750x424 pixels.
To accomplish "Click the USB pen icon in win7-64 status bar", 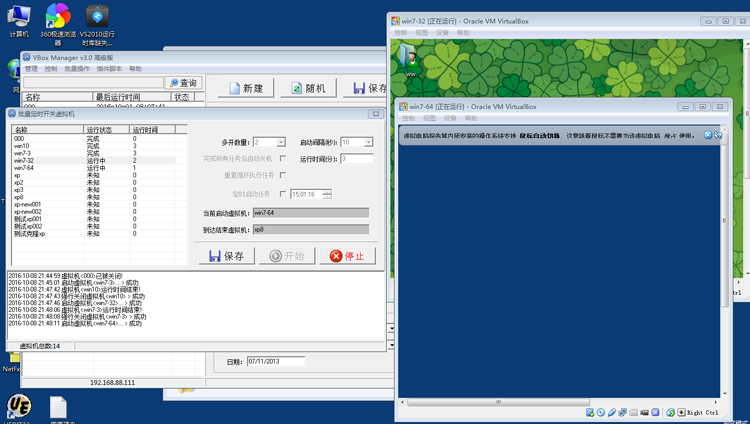I will [x=612, y=412].
